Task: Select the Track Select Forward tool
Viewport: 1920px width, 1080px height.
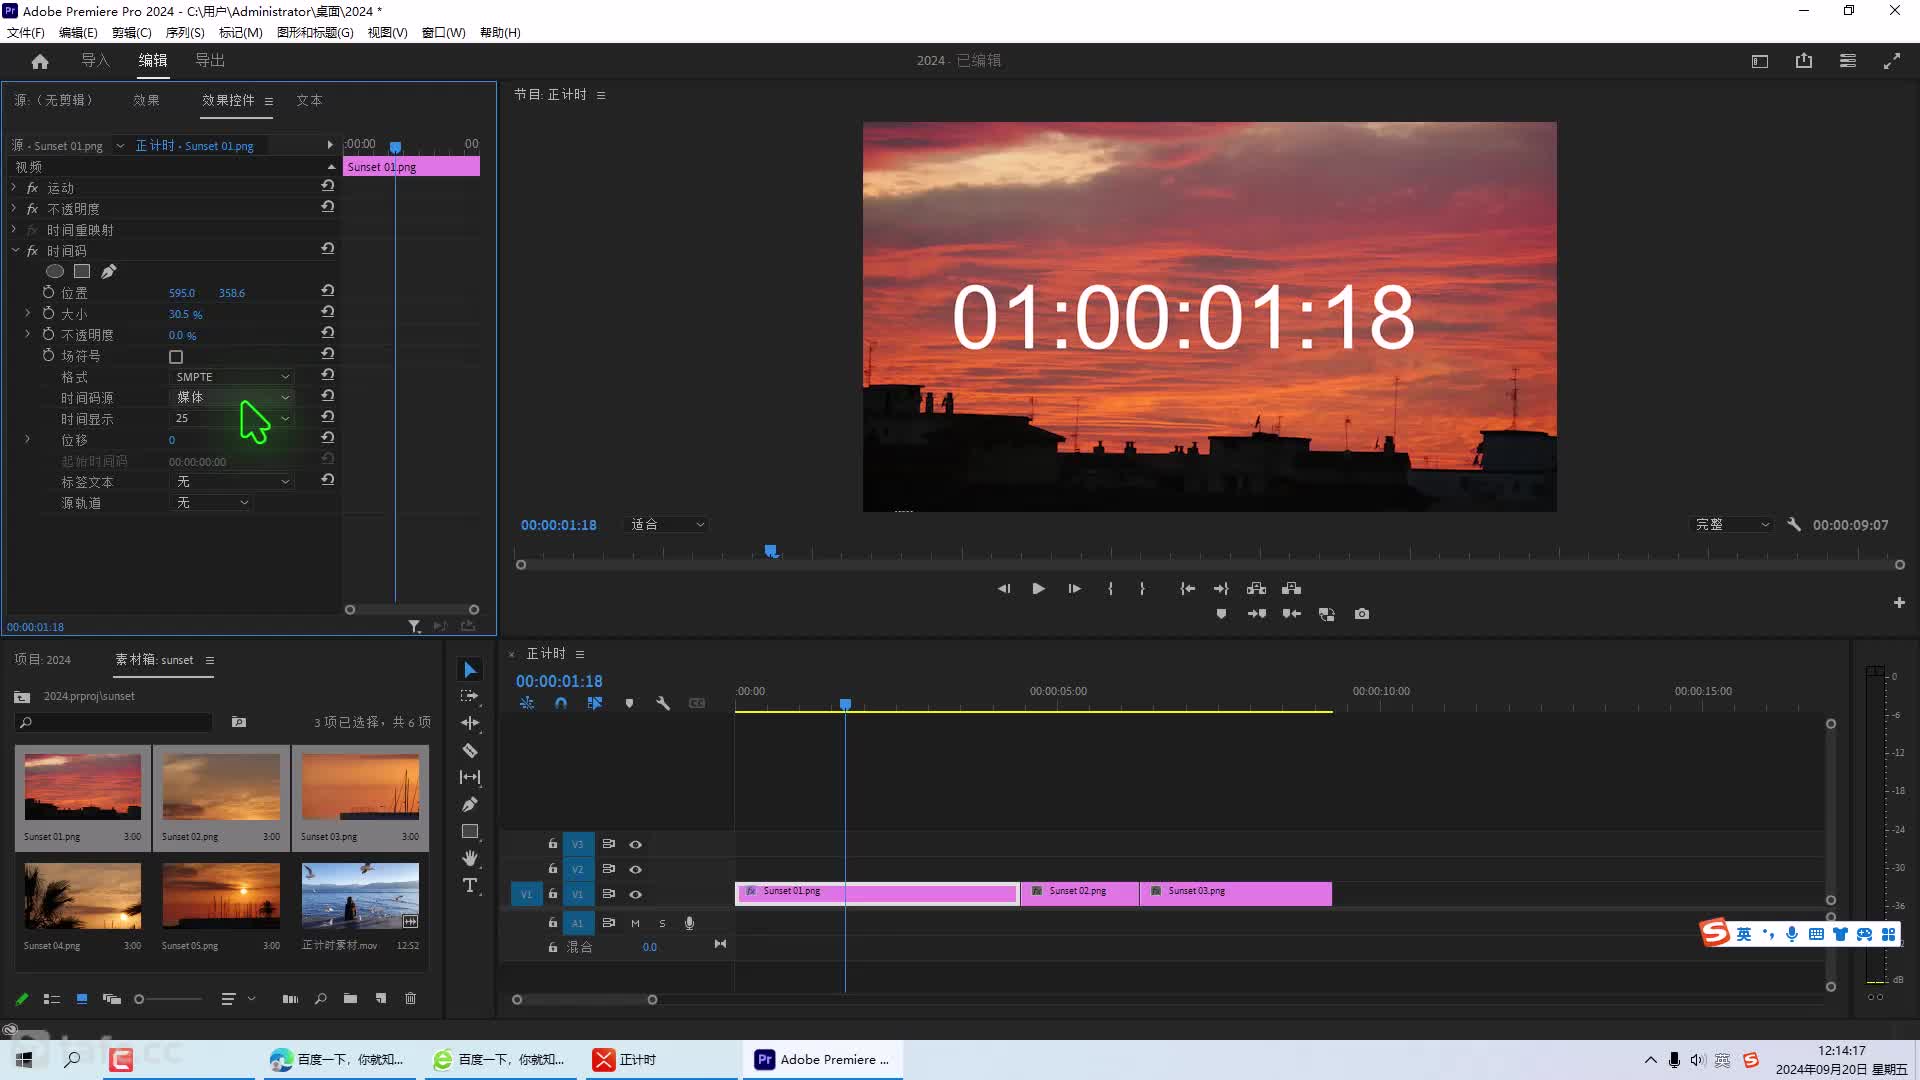Action: [x=470, y=696]
